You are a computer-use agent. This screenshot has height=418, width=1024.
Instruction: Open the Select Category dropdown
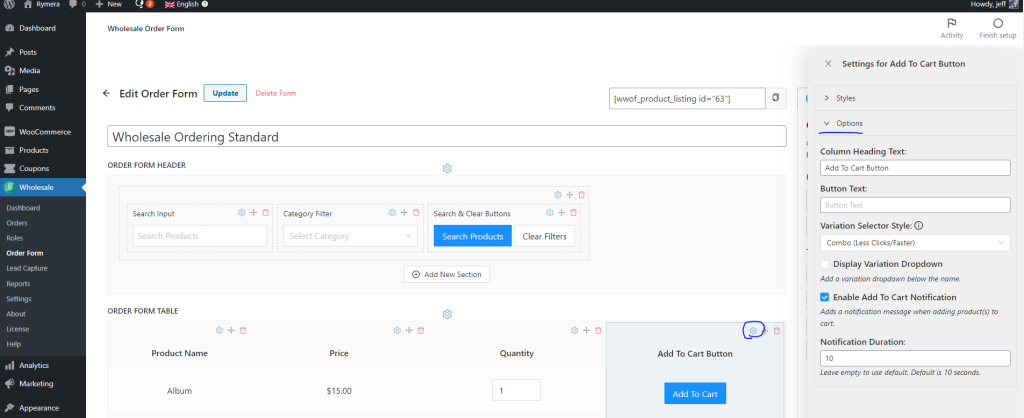(x=349, y=236)
